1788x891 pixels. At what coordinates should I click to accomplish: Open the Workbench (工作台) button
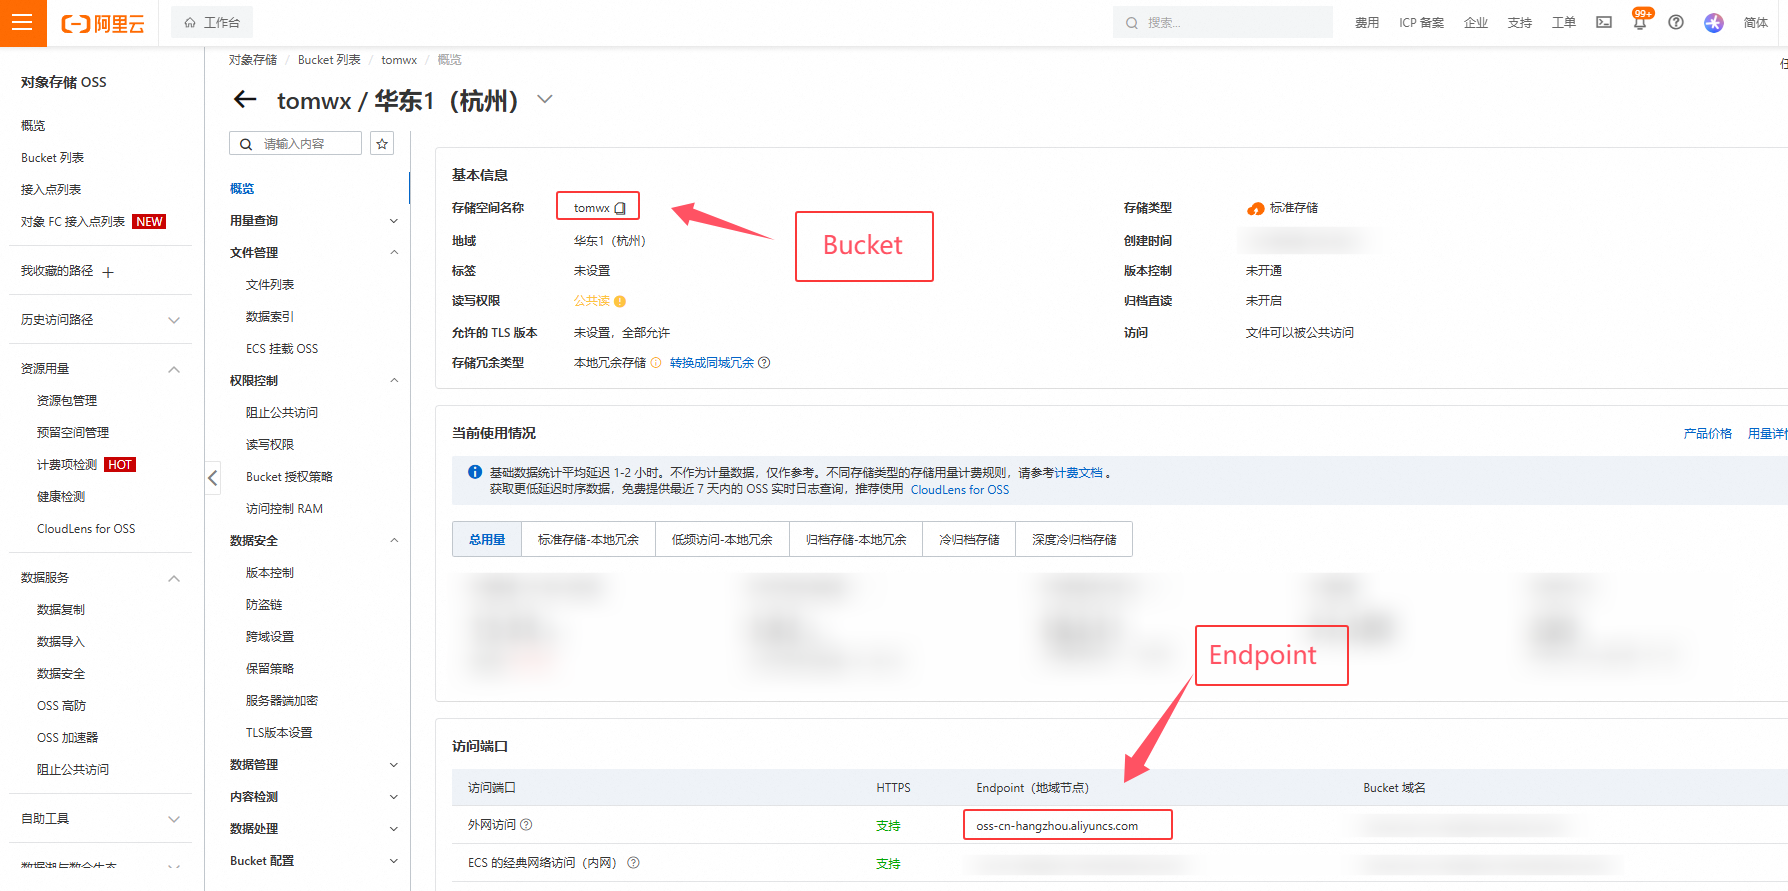click(212, 22)
